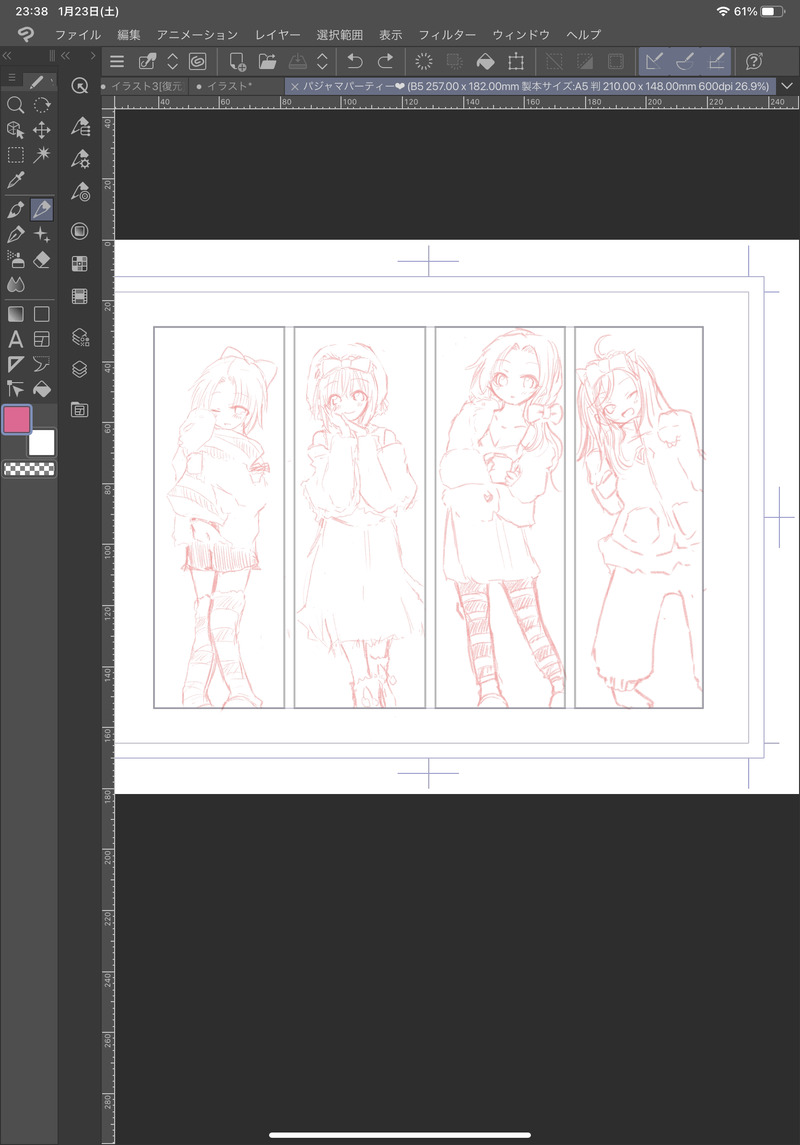Select the Figure square shape tool

[42, 314]
